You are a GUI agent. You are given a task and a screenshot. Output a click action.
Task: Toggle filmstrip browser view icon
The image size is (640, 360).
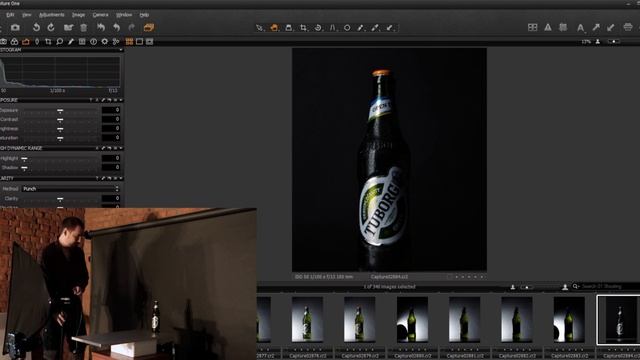pyautogui.click(x=149, y=42)
